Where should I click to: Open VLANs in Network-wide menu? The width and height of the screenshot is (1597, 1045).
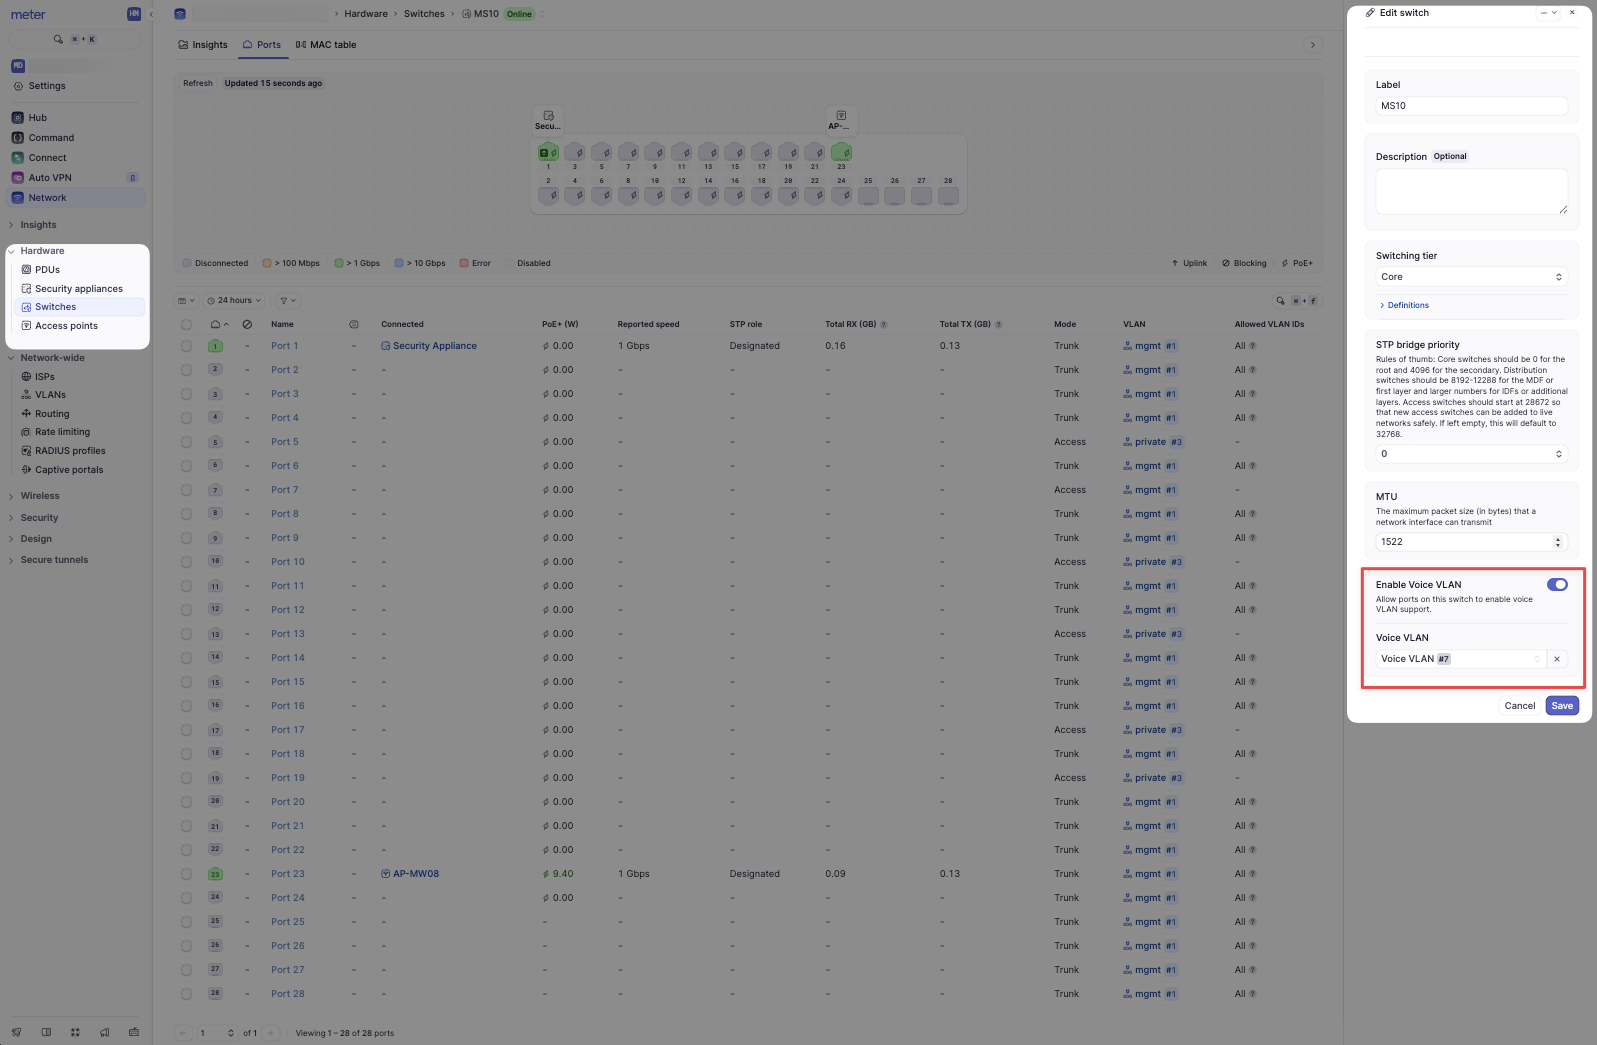point(50,395)
